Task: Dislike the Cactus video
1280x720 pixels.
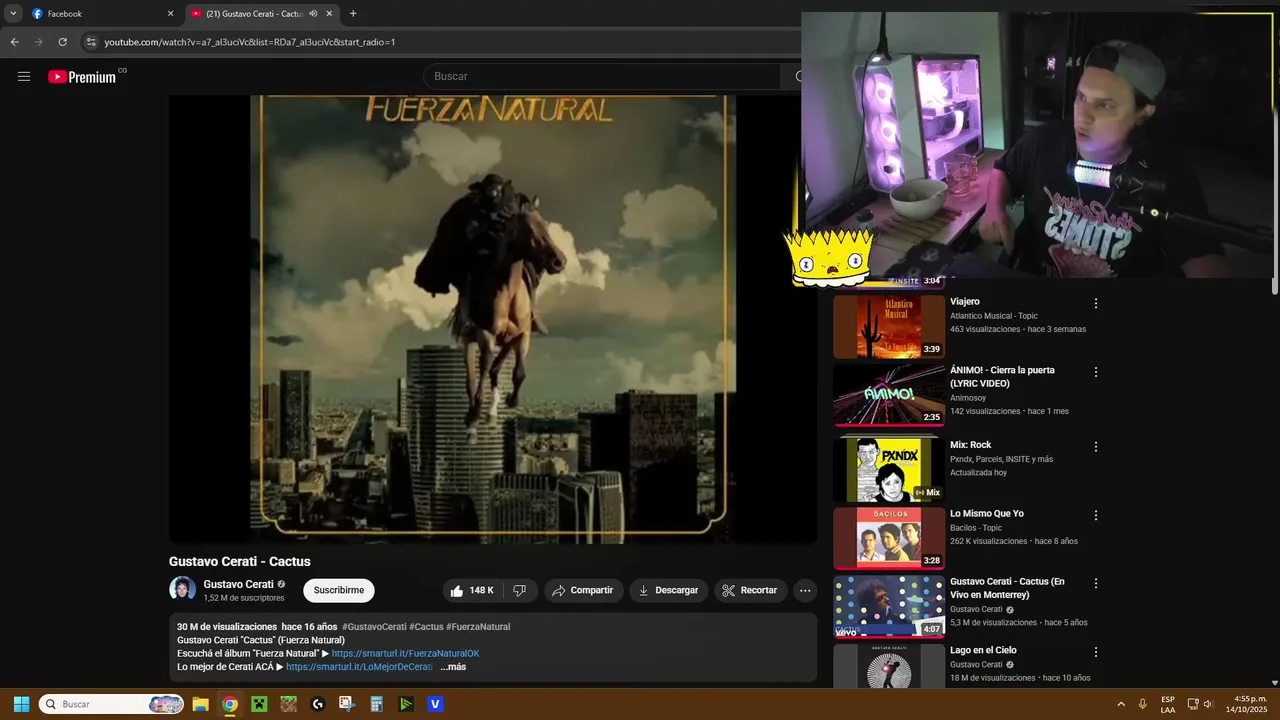Action: (520, 591)
